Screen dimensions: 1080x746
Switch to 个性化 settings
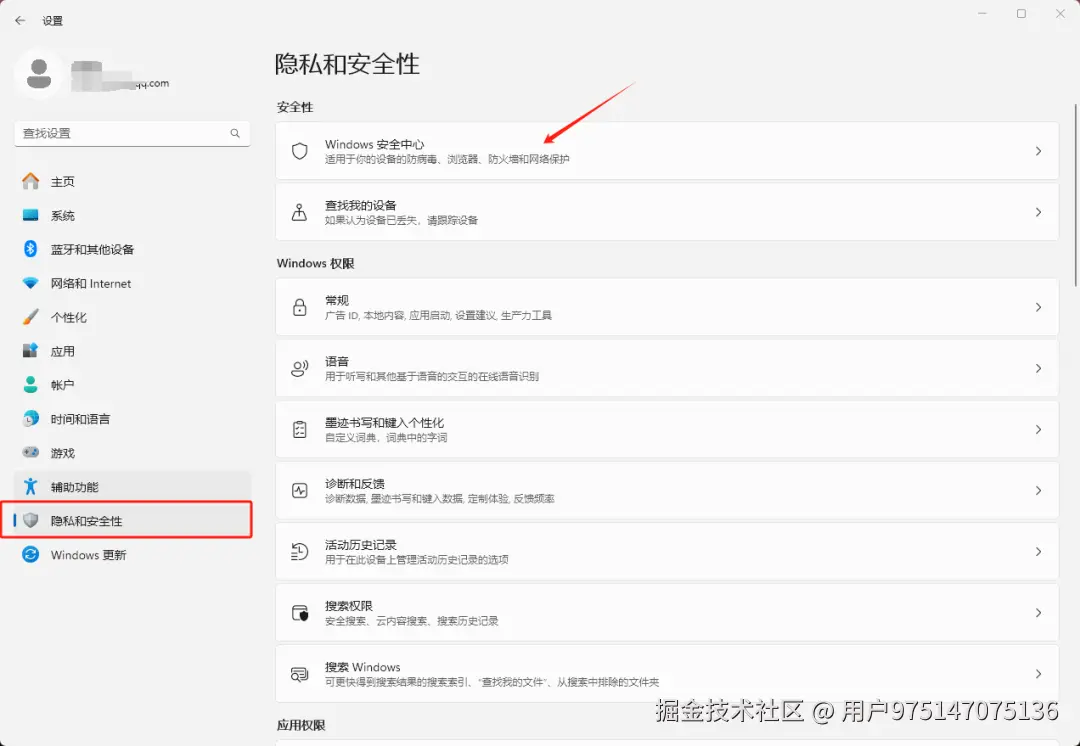coord(132,317)
